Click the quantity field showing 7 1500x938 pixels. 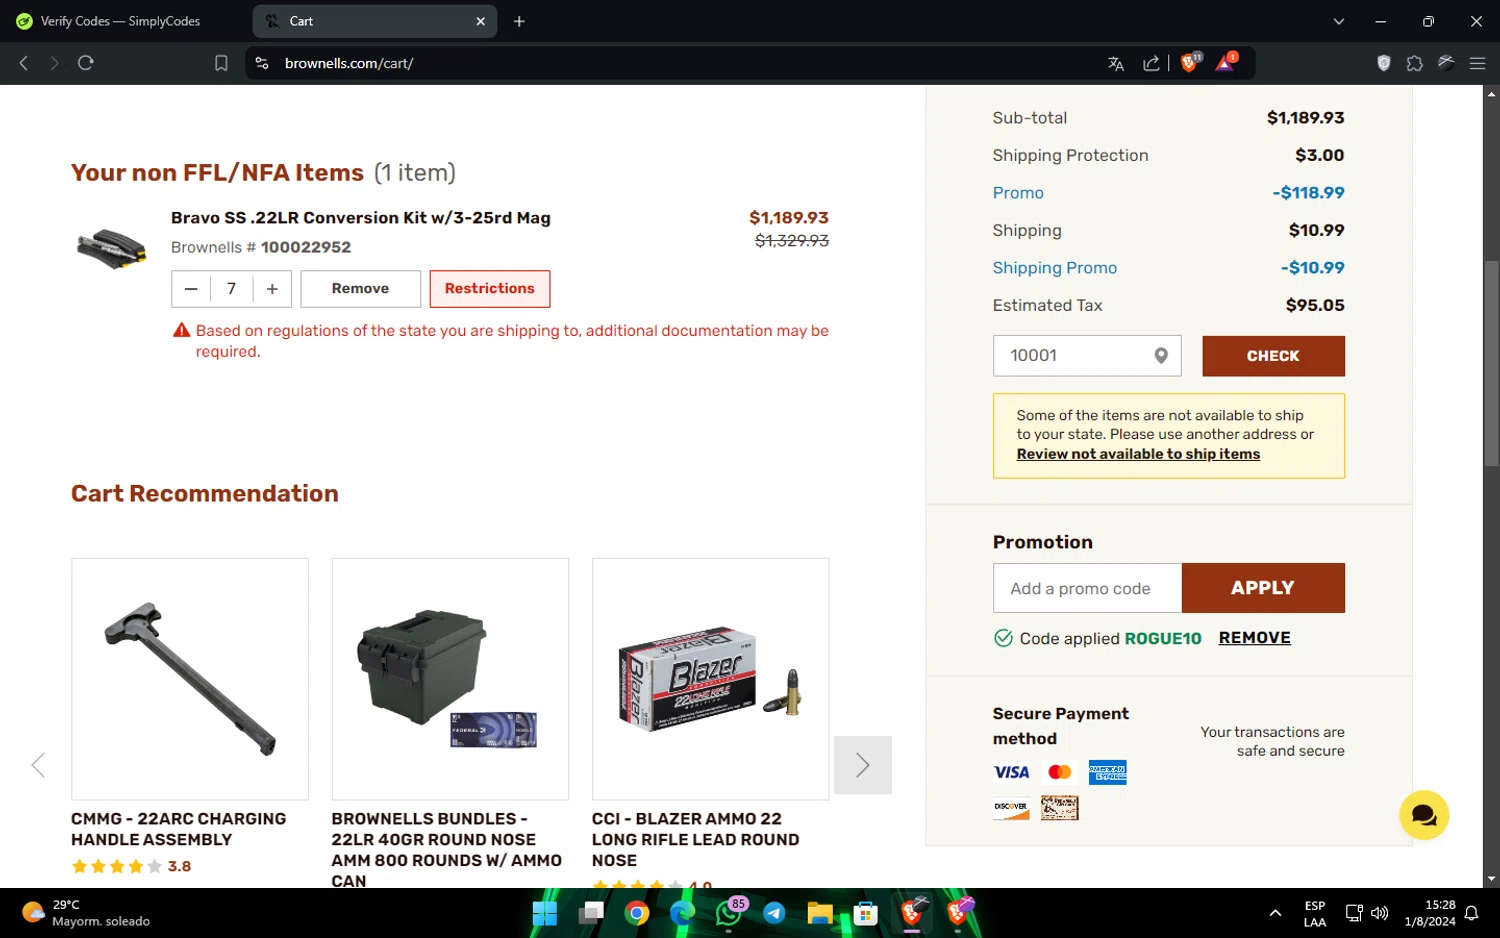pos(231,289)
